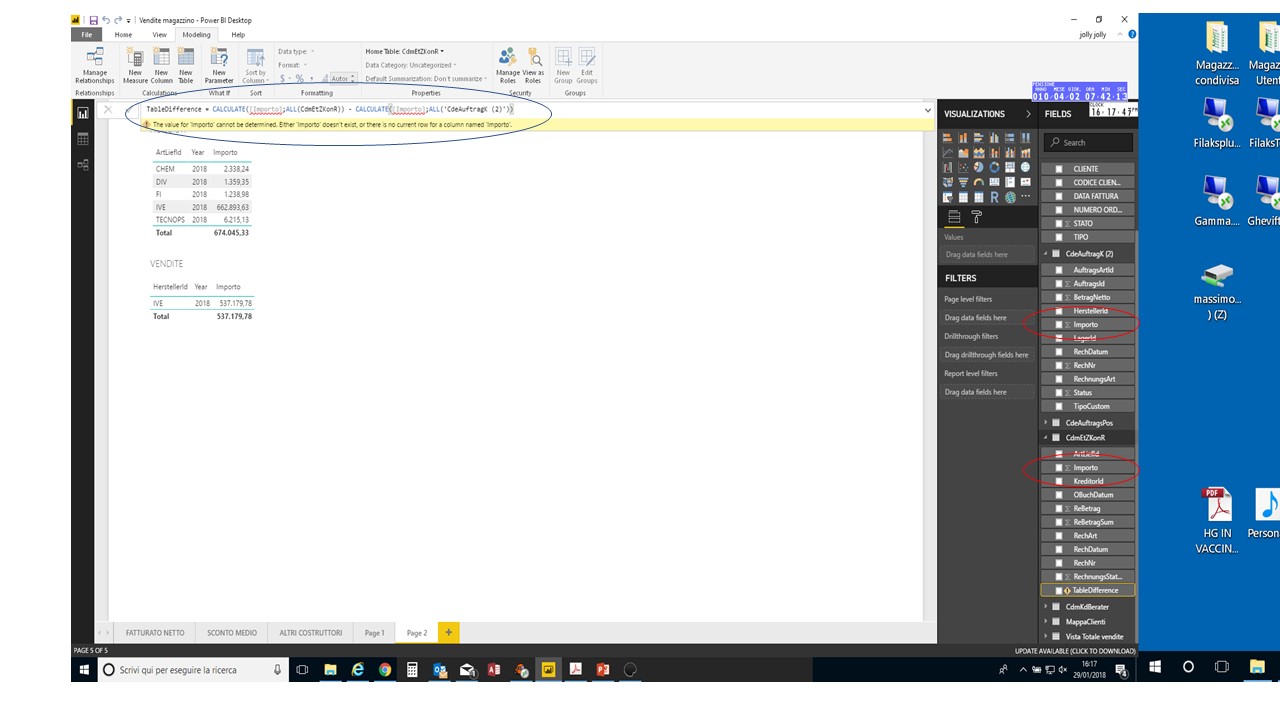This screenshot has height=720, width=1280.
Task: Select the Fields well tab icon
Action: [x=953, y=216]
